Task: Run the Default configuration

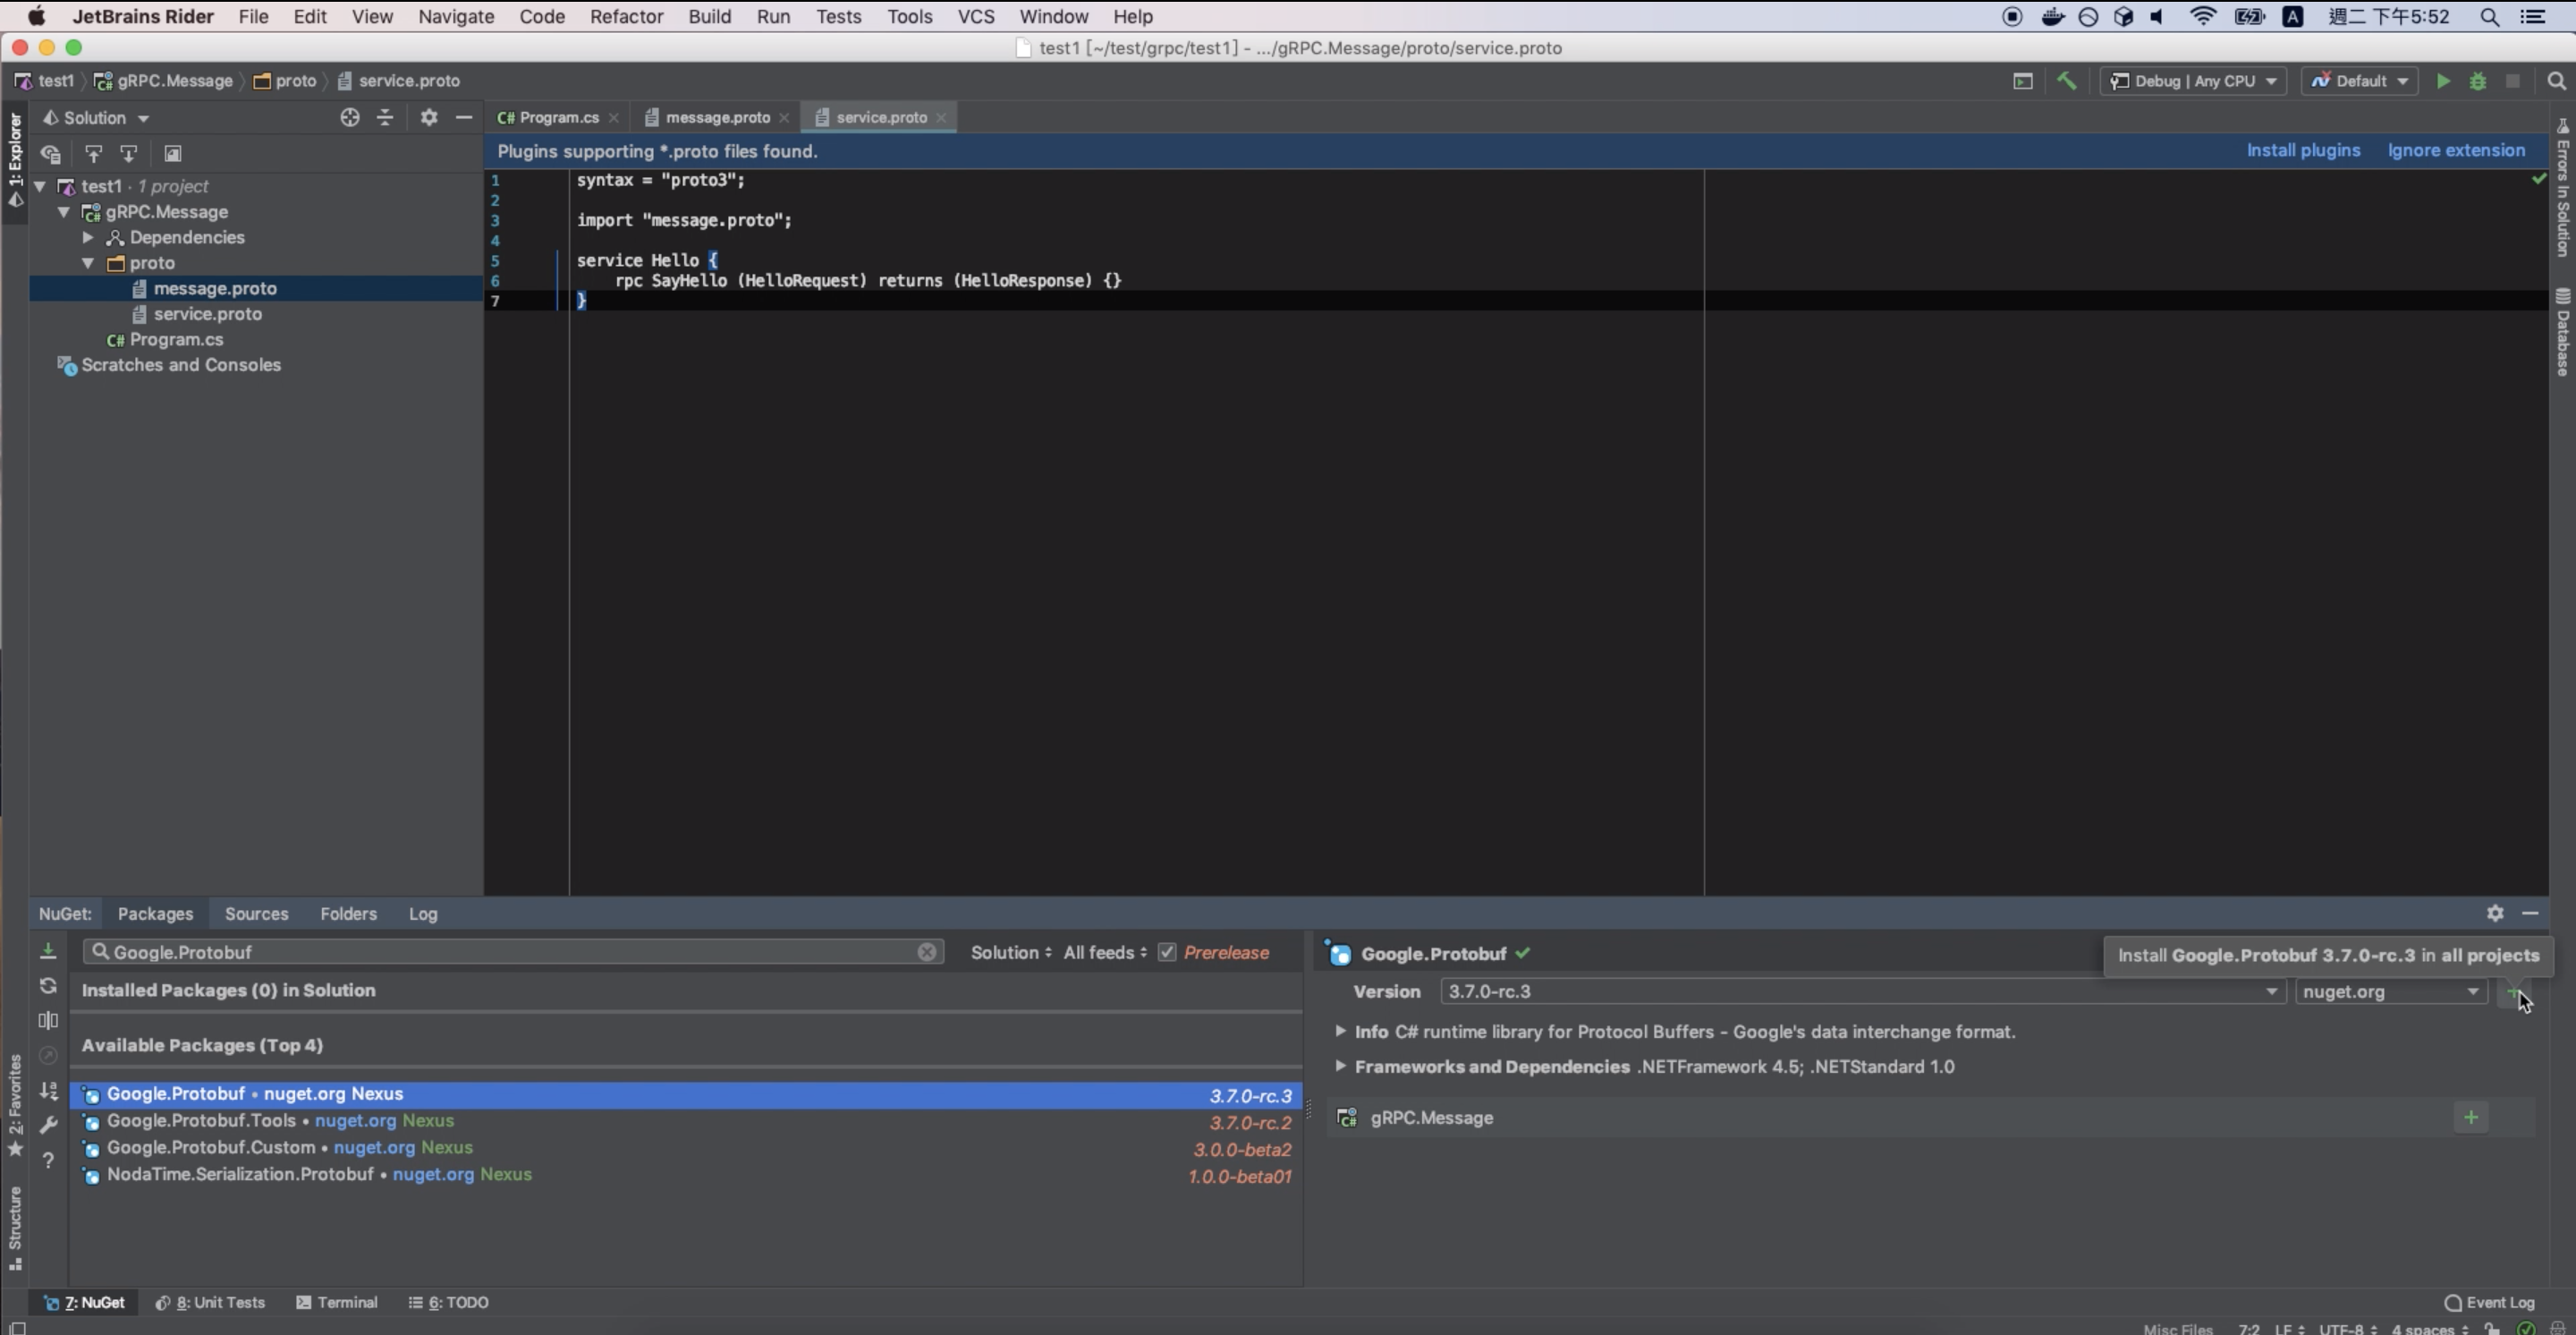Action: click(2443, 81)
